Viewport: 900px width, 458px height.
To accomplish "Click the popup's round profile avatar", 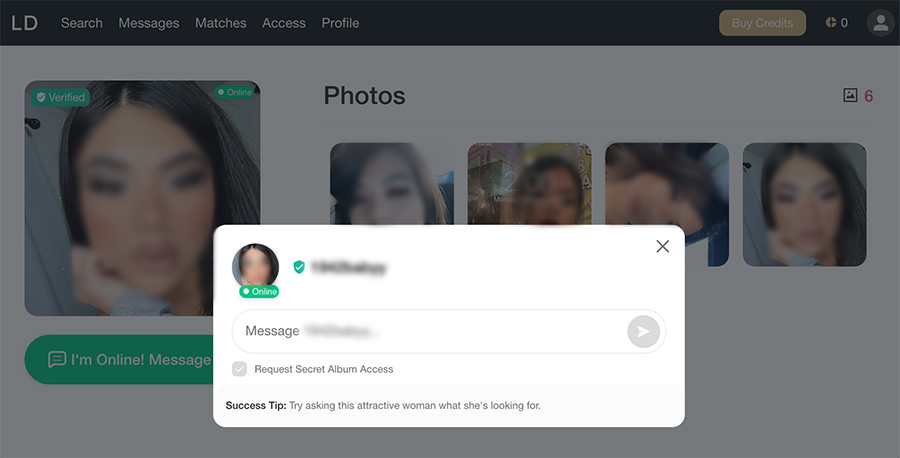I will (x=255, y=266).
